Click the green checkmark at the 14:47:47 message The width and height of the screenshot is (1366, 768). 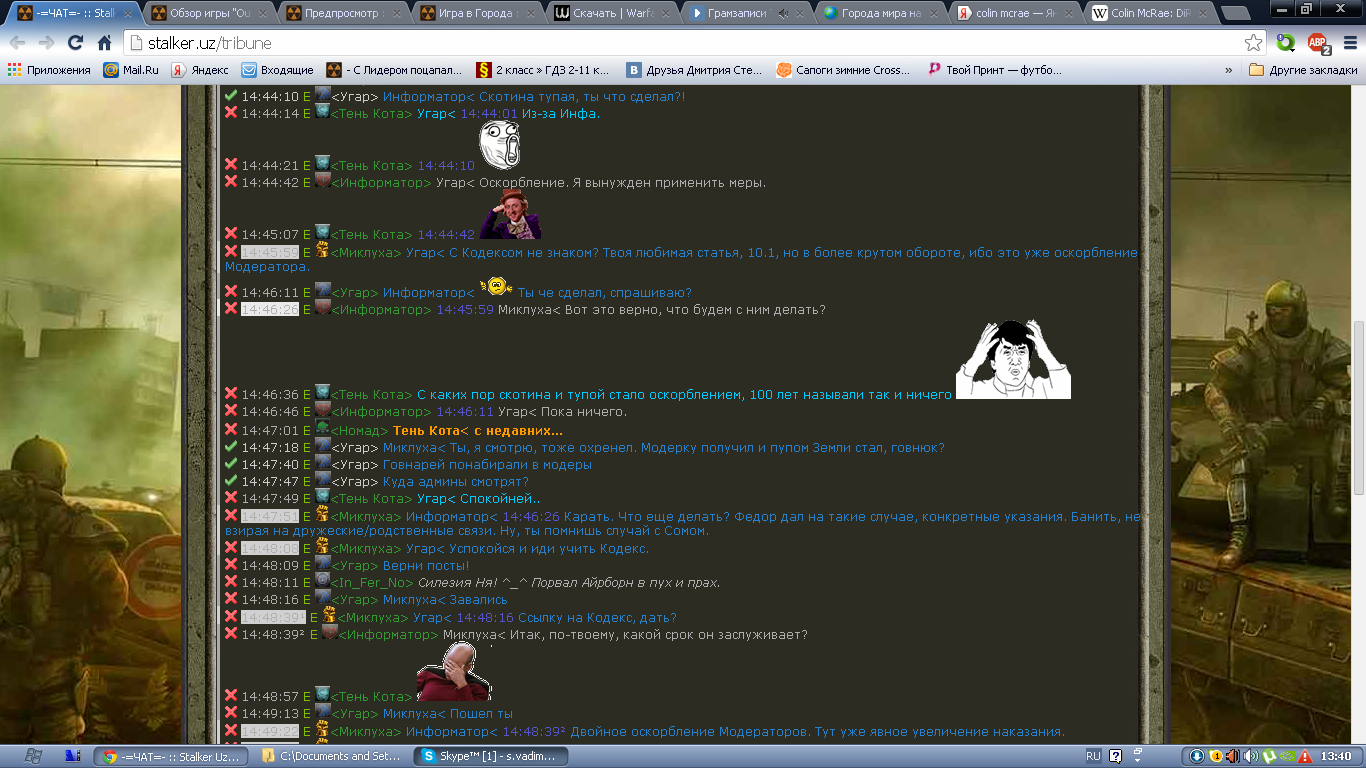(x=231, y=481)
